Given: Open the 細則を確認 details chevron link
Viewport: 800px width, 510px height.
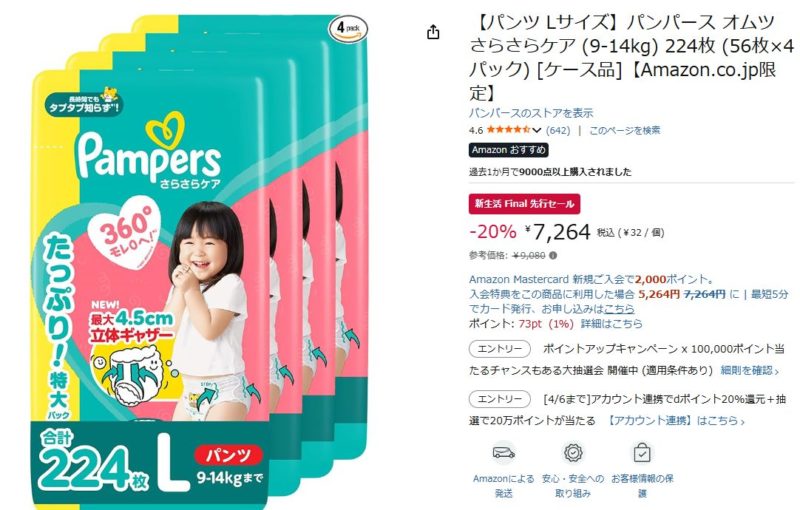Looking at the screenshot, I should [x=749, y=371].
